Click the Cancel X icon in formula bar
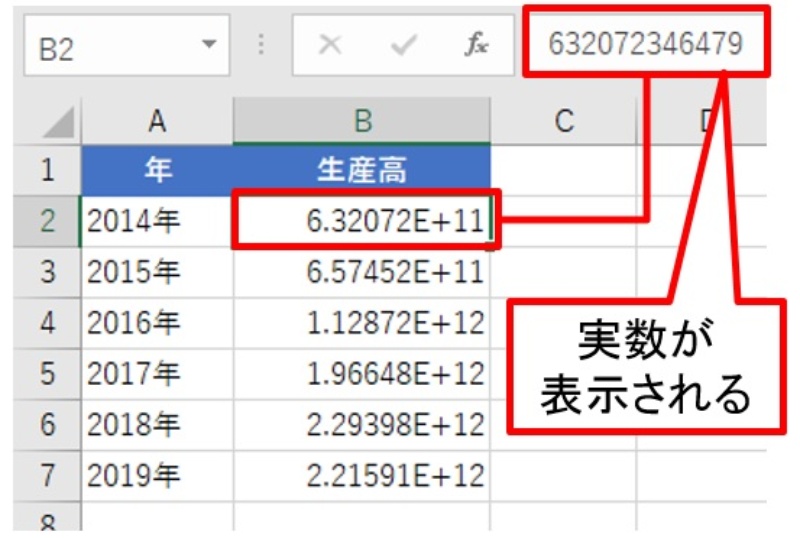This screenshot has width=800, height=538. coord(330,46)
